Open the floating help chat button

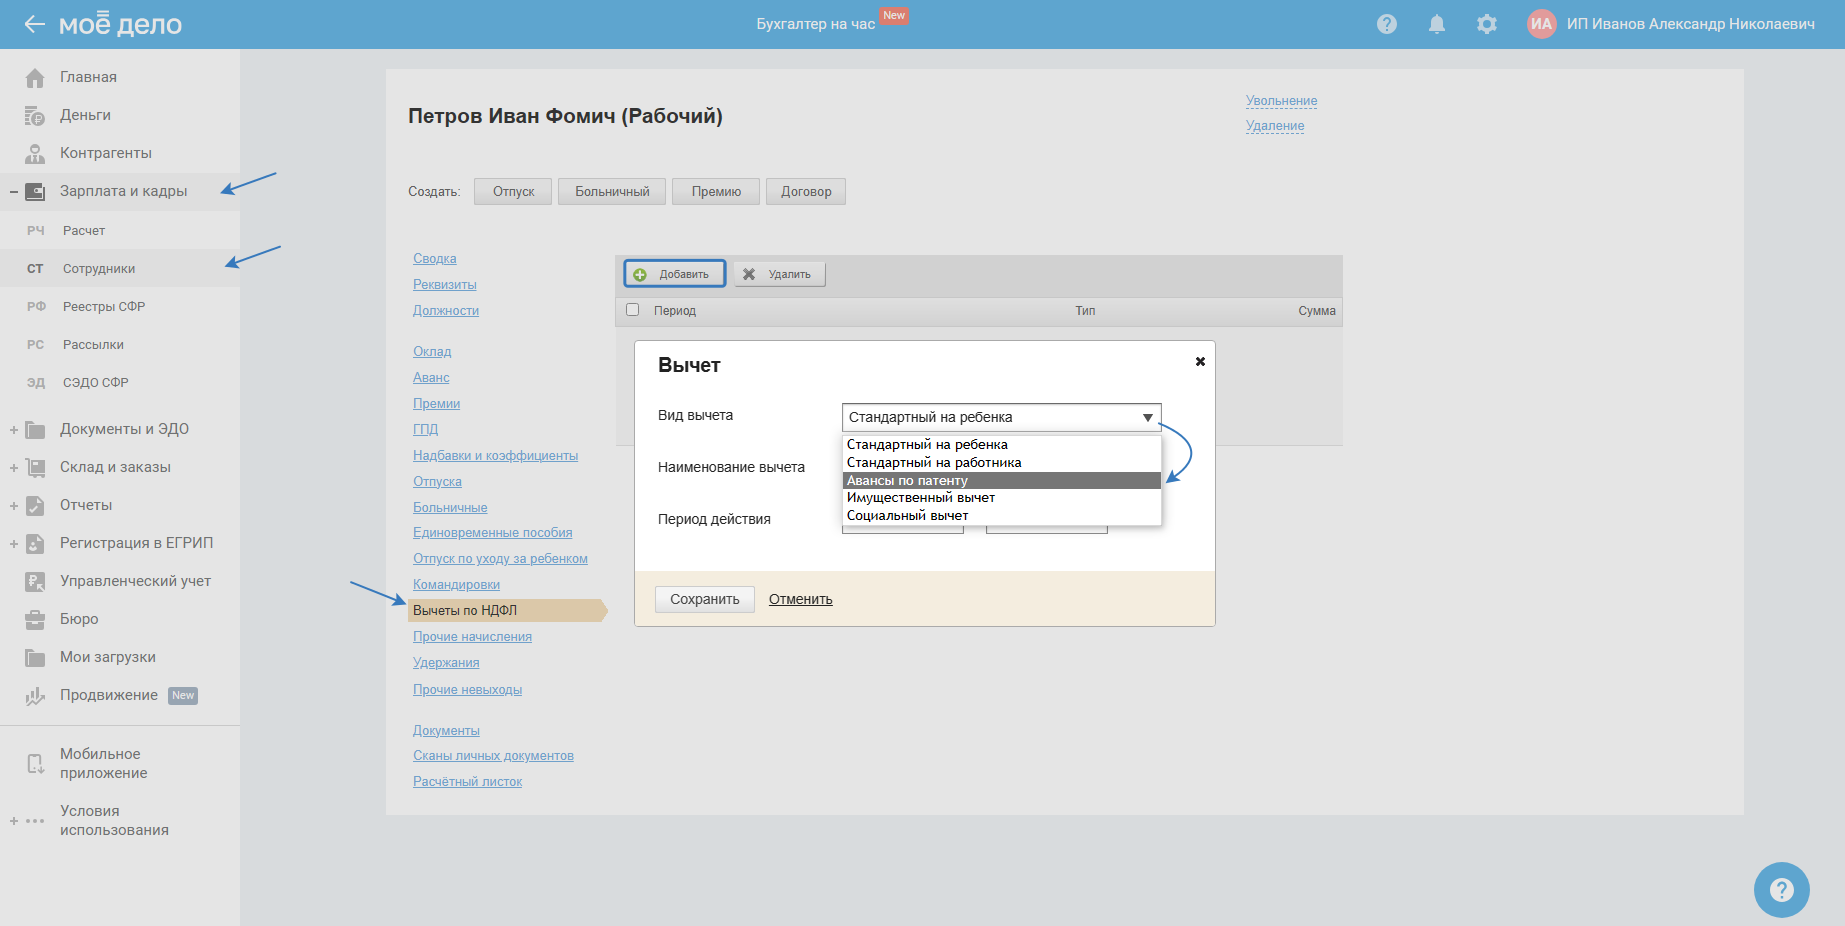point(1781,889)
